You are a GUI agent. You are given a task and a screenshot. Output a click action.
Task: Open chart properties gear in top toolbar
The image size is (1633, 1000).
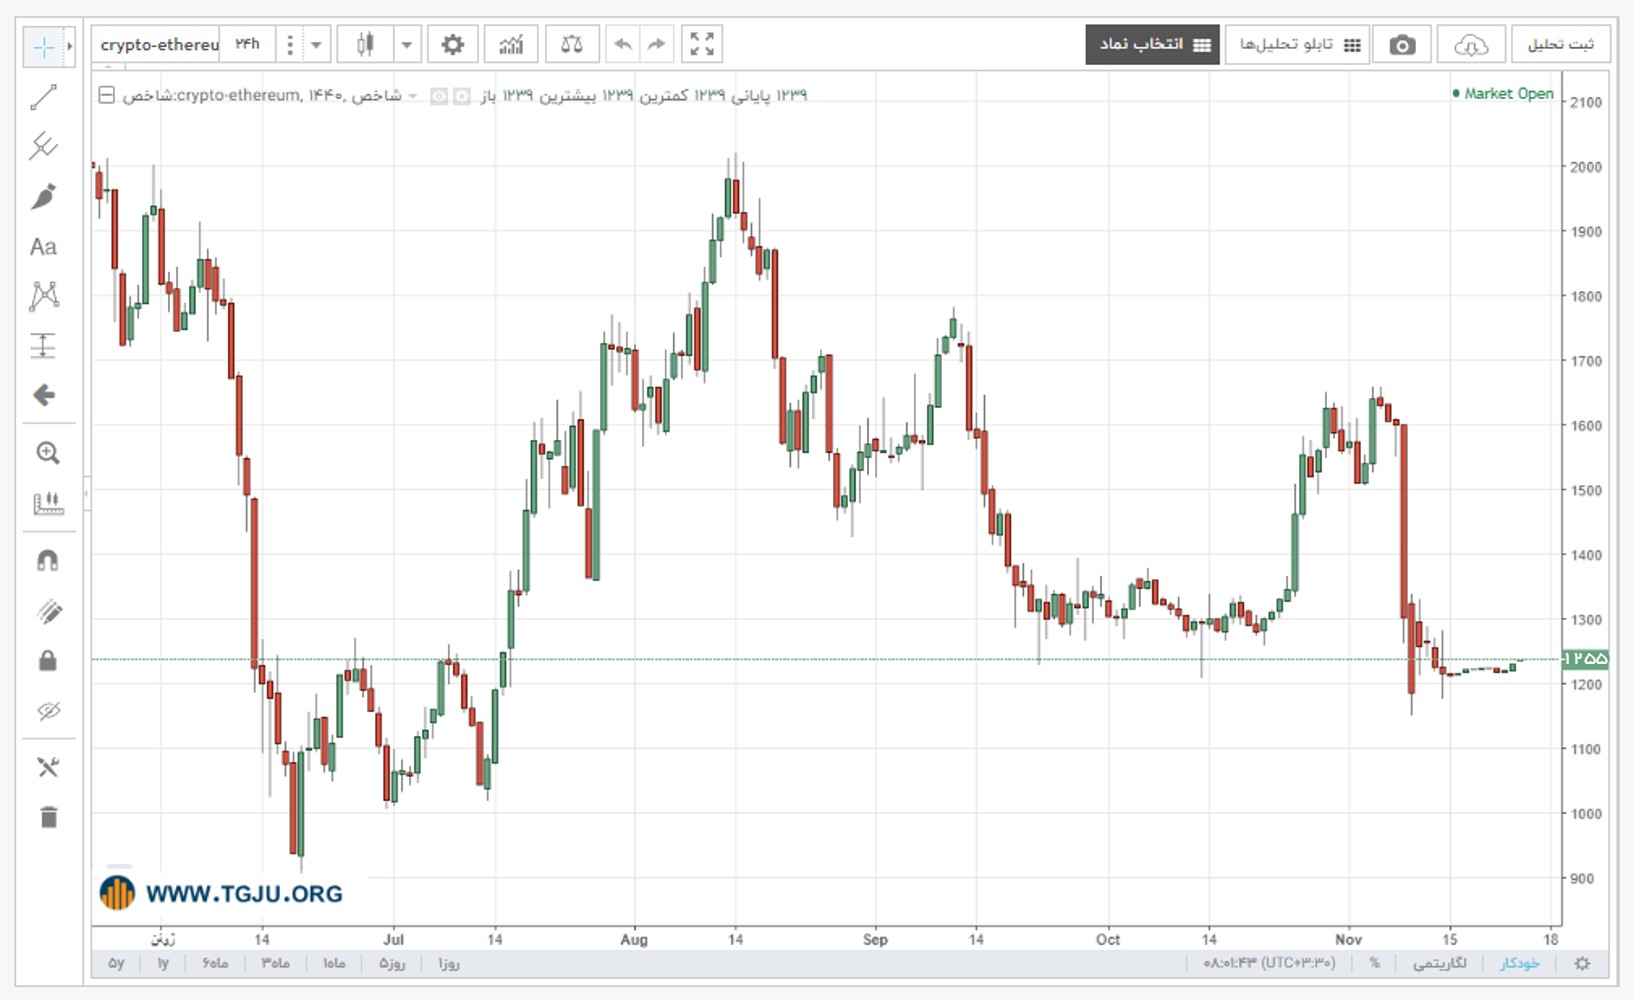pos(453,45)
